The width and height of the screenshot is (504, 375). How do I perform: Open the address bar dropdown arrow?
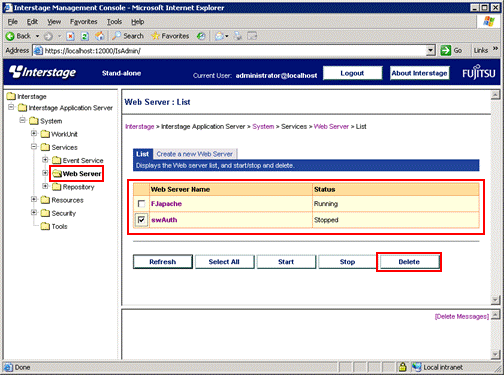(431, 50)
